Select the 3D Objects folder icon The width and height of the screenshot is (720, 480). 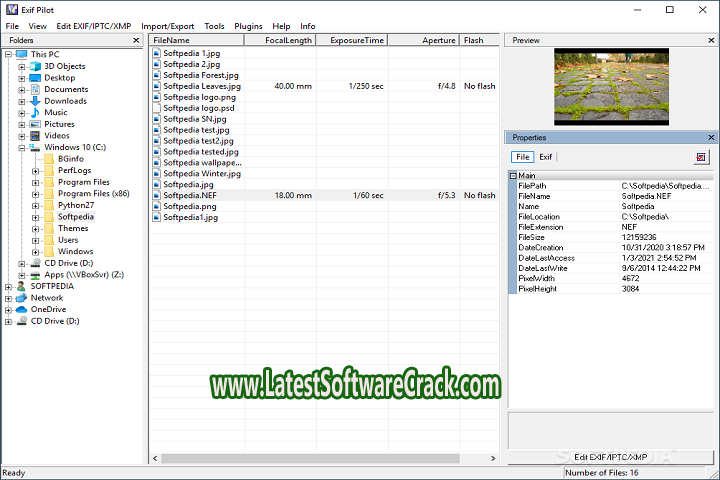click(x=36, y=66)
